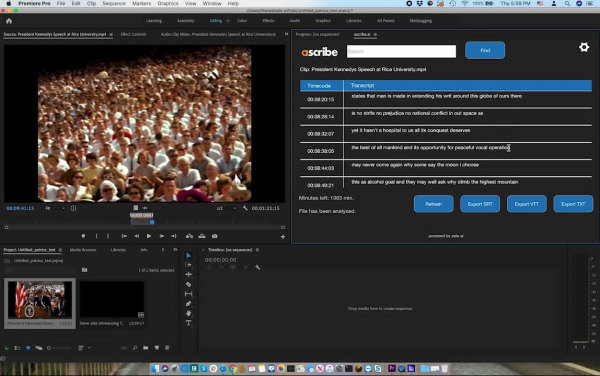Click timecode 00:08:32:07 row
The height and width of the screenshot is (376, 600).
(x=446, y=134)
